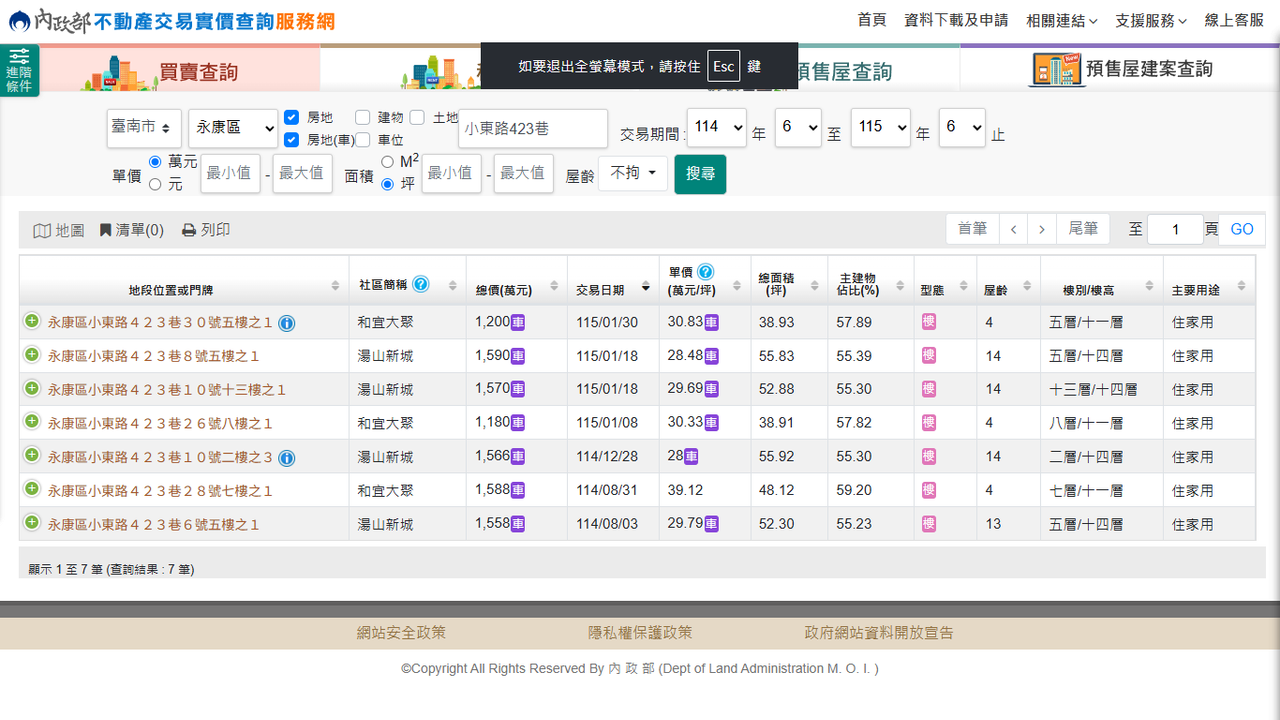Go to 首筆 first record

pos(973,229)
